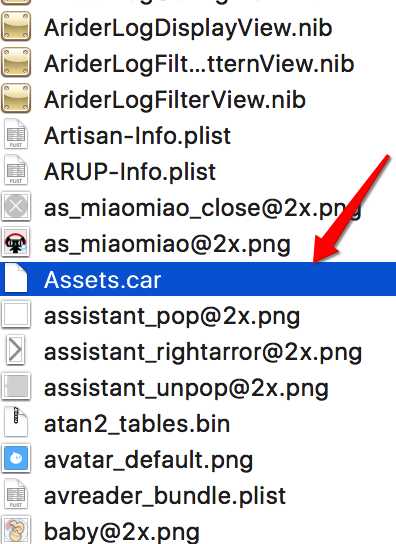Select the as_miaomiao@2x.png file name

tap(167, 245)
